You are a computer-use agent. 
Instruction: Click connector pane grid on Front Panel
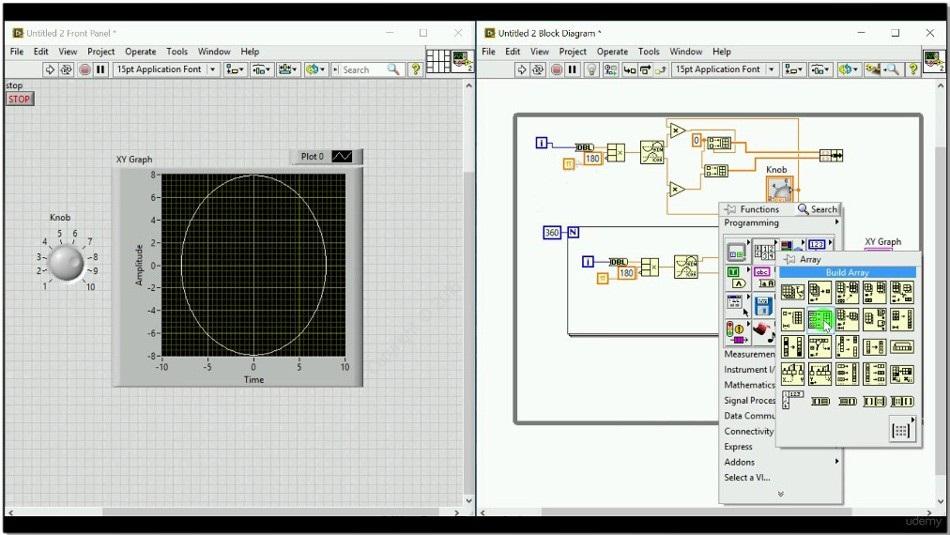point(438,61)
